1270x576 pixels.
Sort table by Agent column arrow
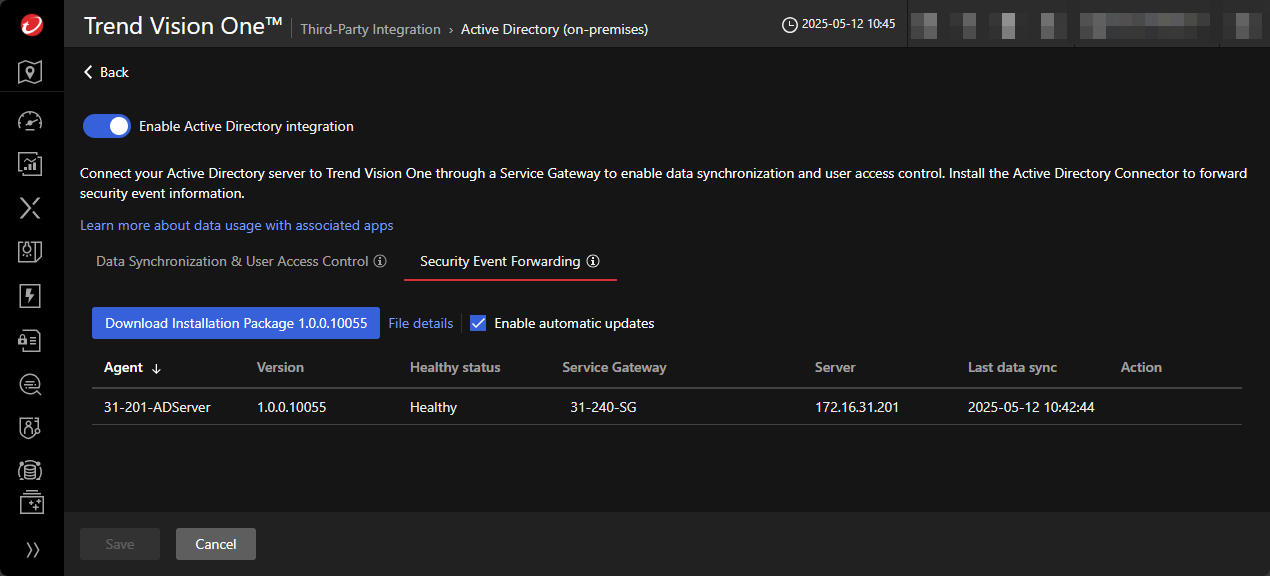pyautogui.click(x=156, y=368)
